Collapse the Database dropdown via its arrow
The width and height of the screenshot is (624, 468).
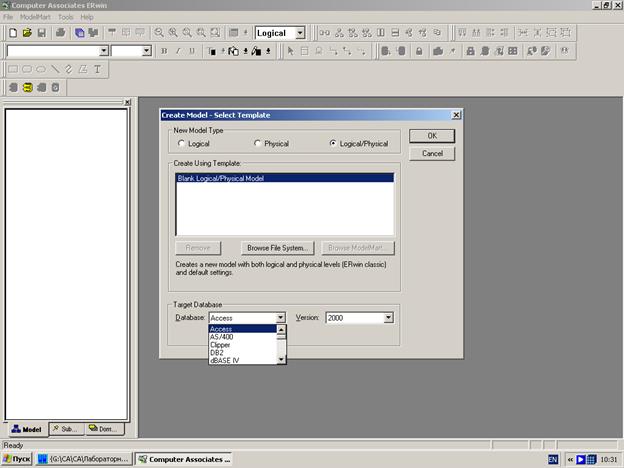pyautogui.click(x=281, y=318)
